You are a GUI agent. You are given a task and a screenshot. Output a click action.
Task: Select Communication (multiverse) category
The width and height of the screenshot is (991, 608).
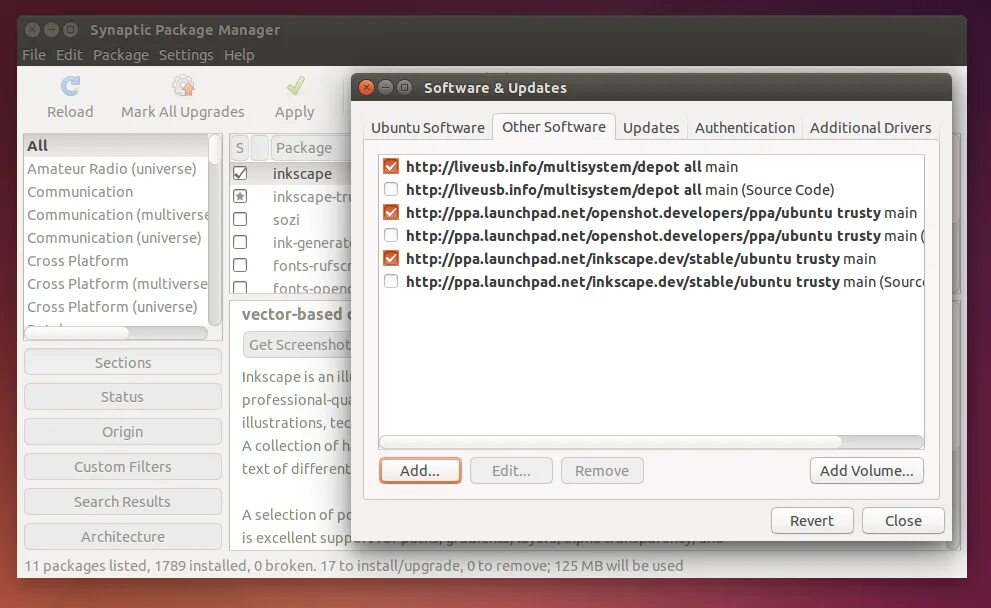pos(116,215)
